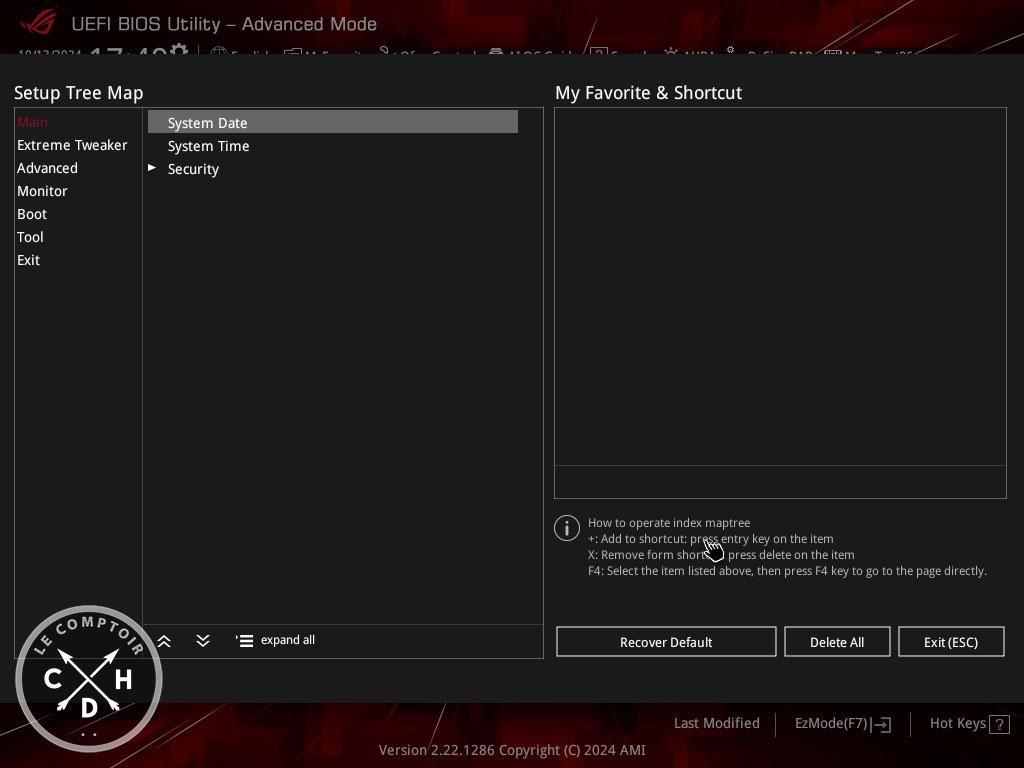Viewport: 1024px width, 768px height.
Task: Click the Delete All button
Action: [837, 642]
